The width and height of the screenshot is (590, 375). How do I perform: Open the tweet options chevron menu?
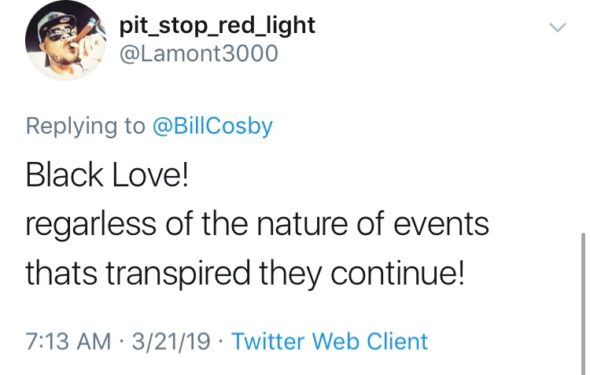(x=557, y=27)
